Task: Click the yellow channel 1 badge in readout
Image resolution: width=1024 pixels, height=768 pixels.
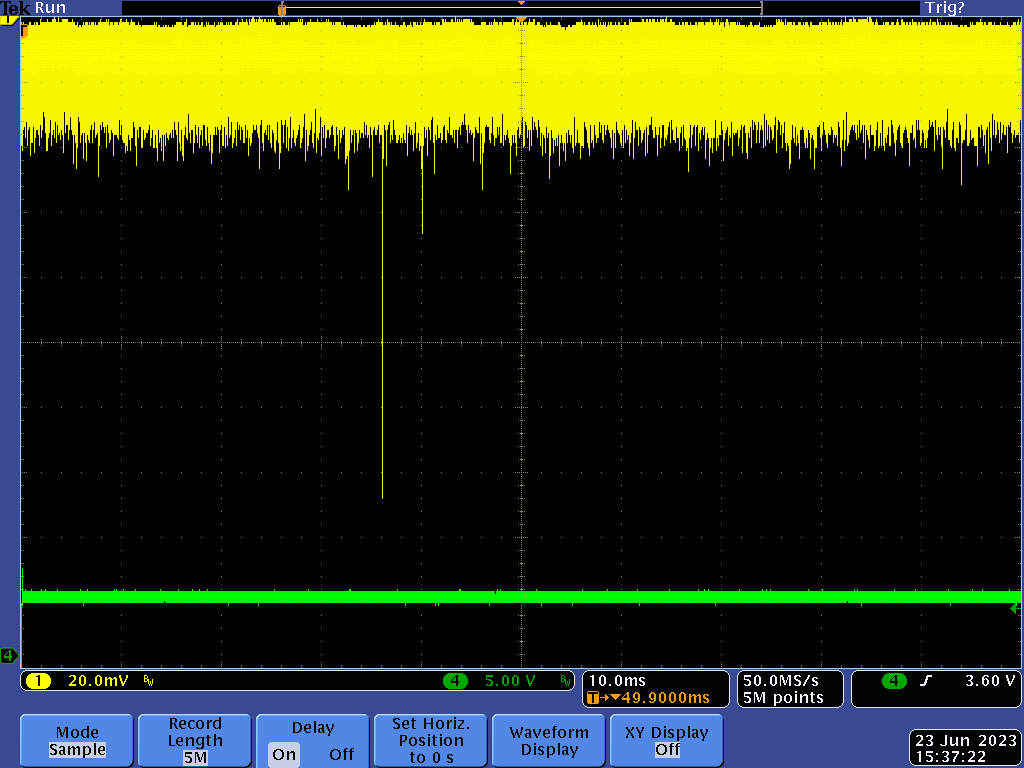Action: [38, 681]
